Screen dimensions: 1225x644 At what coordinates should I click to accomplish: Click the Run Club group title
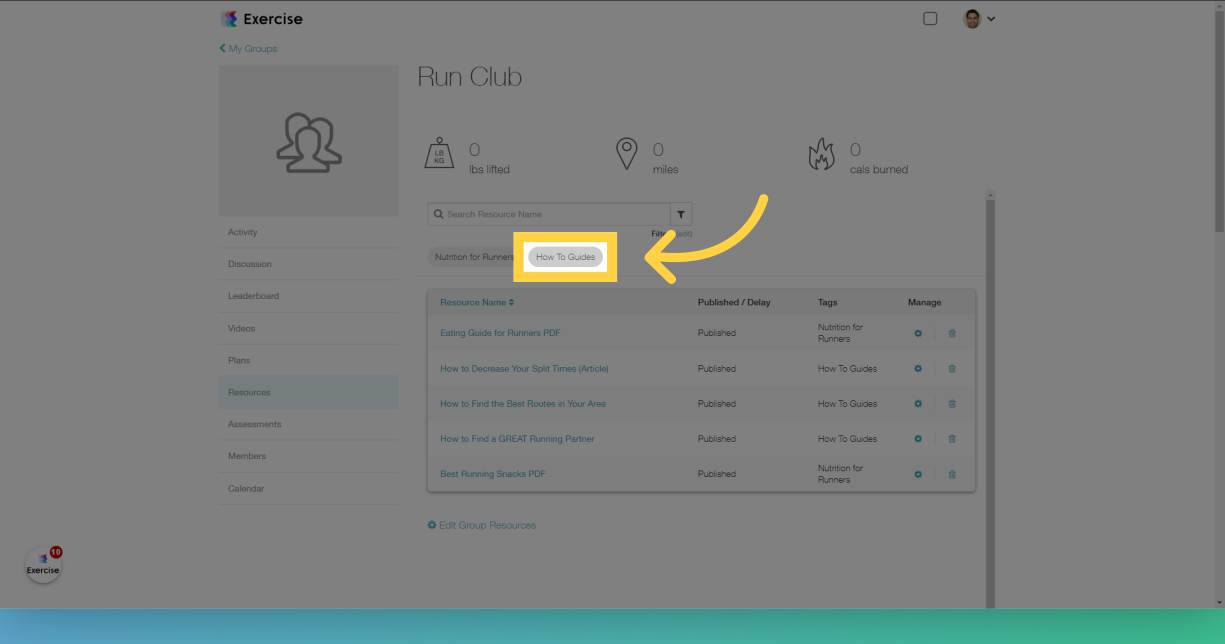click(x=470, y=77)
